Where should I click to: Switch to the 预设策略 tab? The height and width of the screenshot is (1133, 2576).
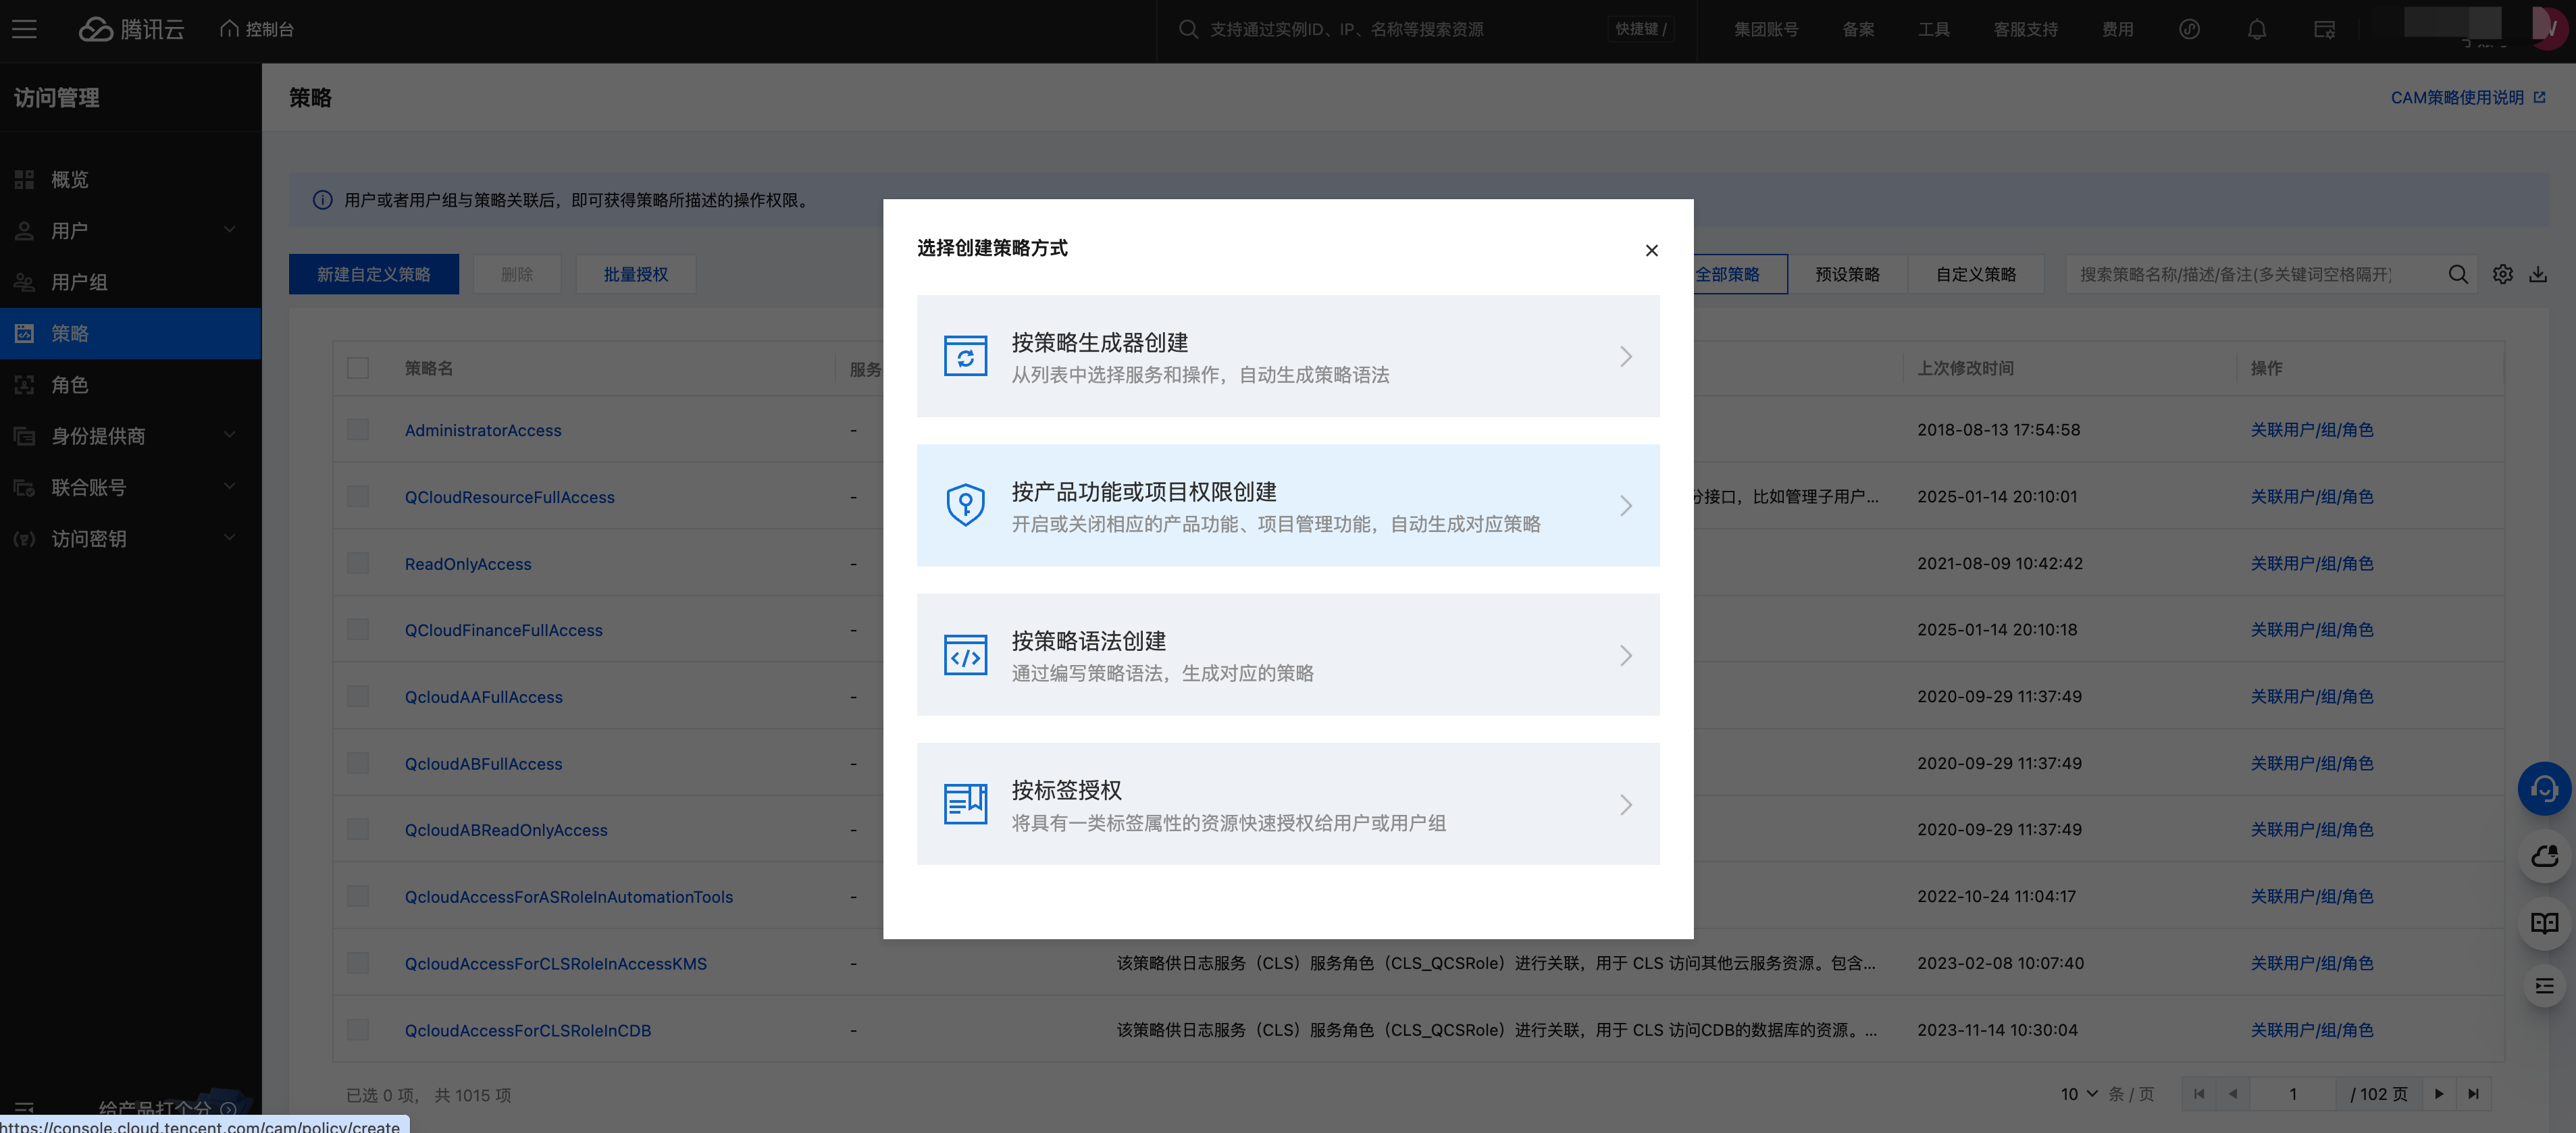click(x=1848, y=274)
